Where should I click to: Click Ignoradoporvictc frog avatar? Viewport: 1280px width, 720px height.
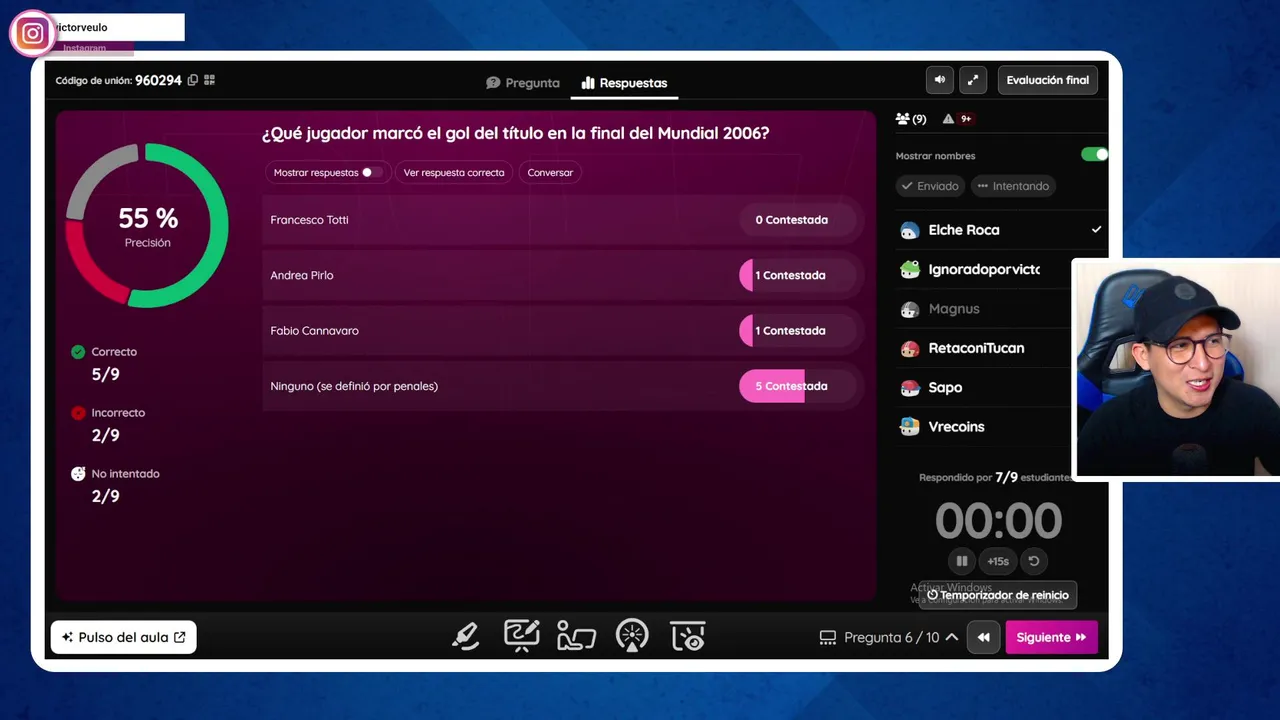point(909,269)
